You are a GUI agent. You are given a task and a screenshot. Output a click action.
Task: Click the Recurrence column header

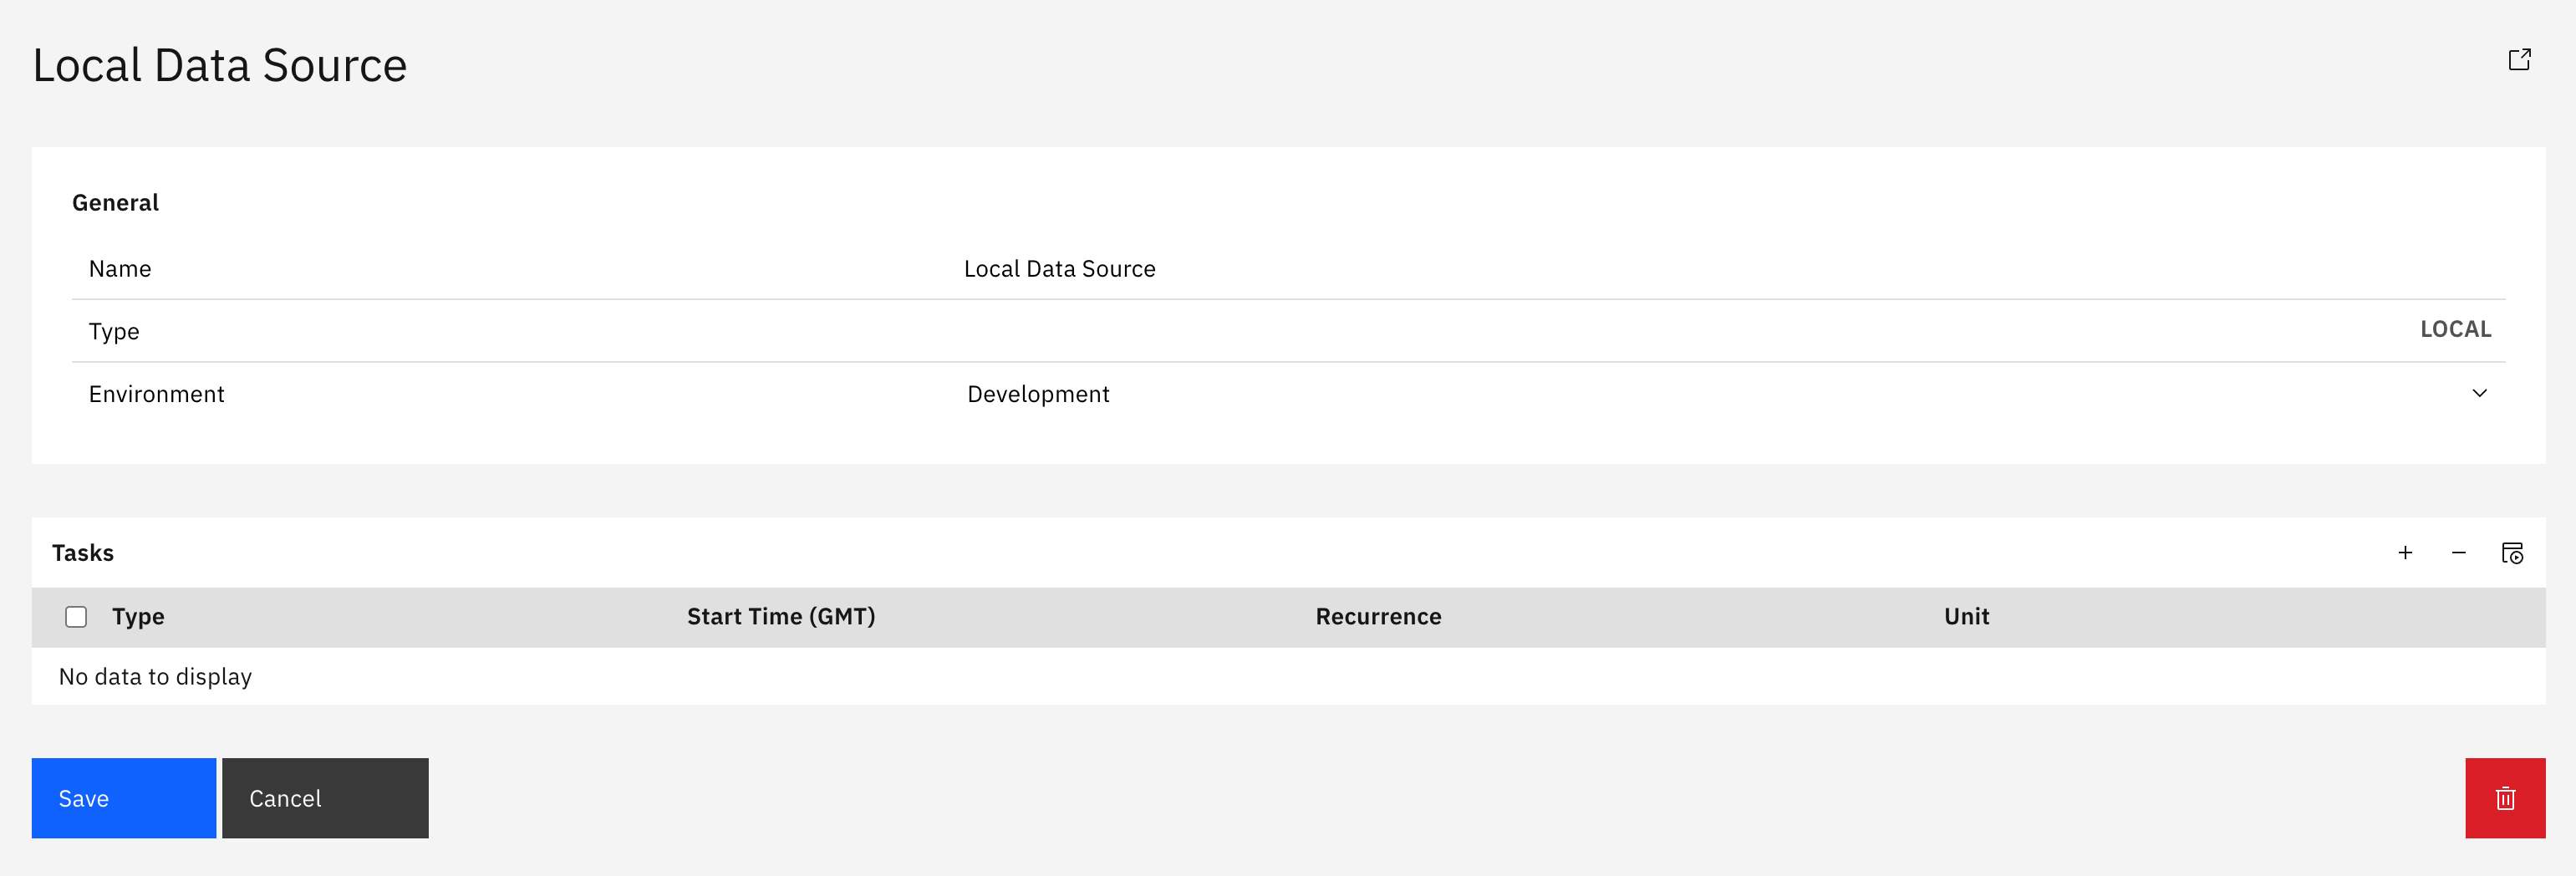click(x=1378, y=617)
